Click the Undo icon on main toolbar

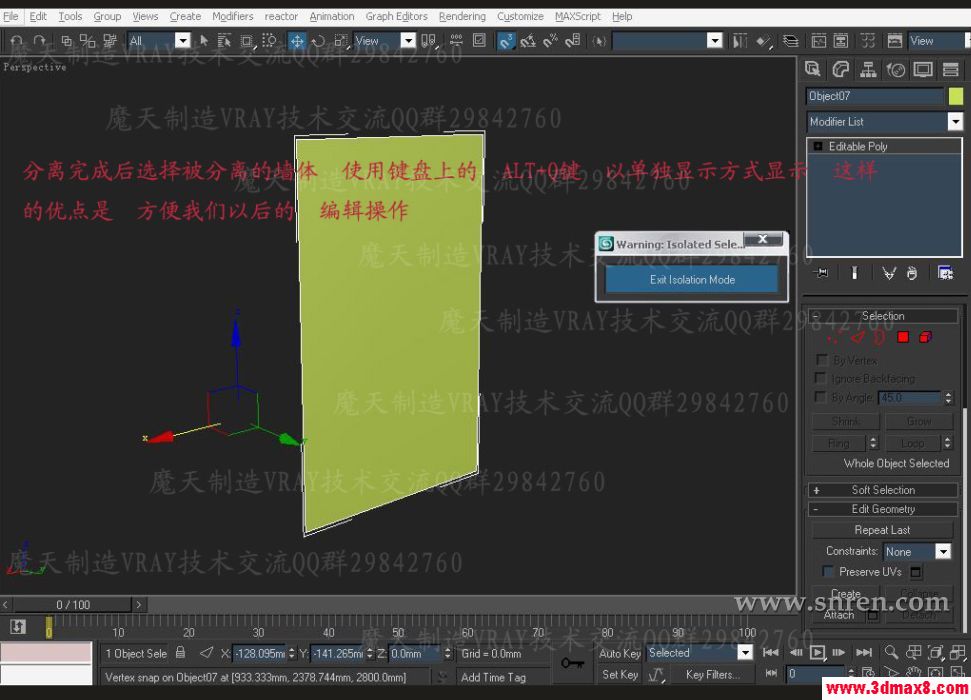tap(15, 40)
